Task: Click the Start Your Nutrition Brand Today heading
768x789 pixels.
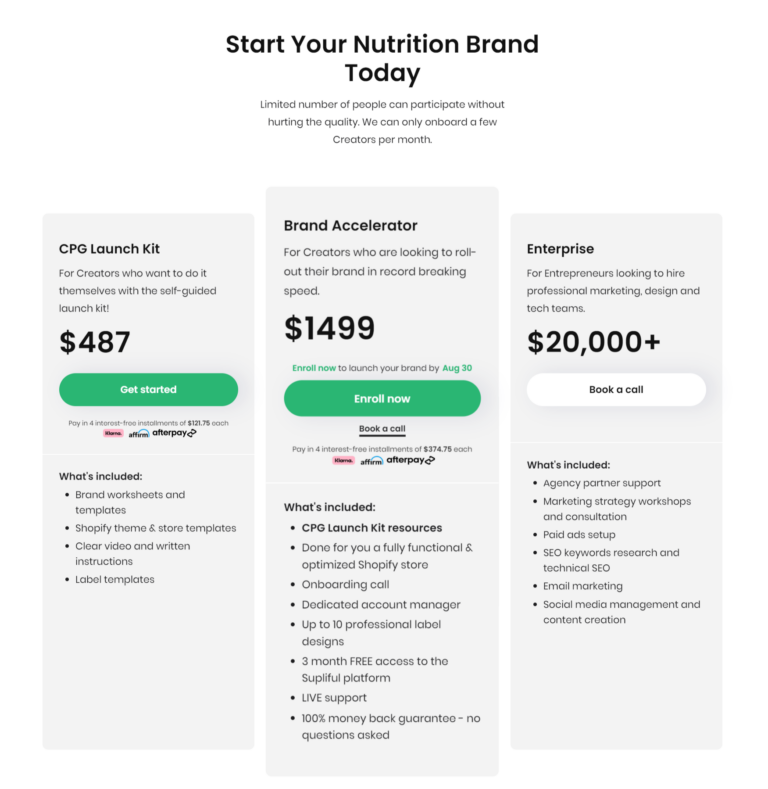Action: [382, 58]
